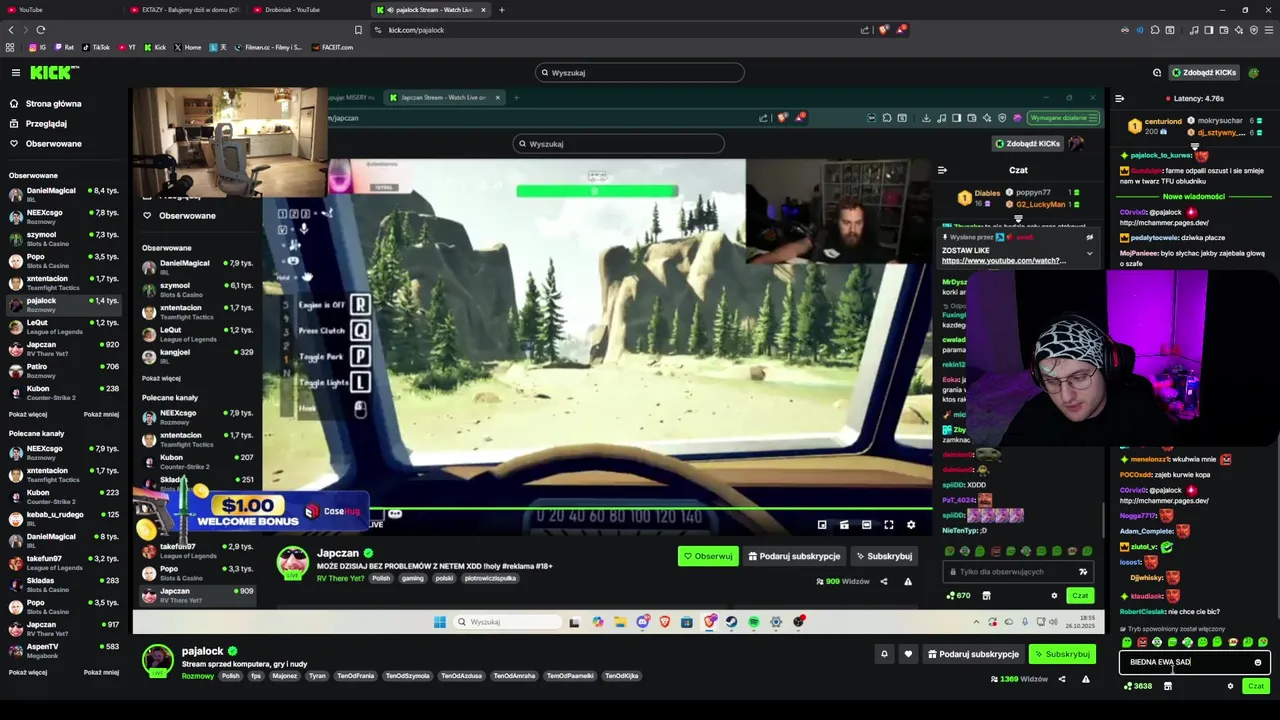Image resolution: width=1280 pixels, height=720 pixels.
Task: Open chat settings gear icon
Action: pyautogui.click(x=1231, y=686)
